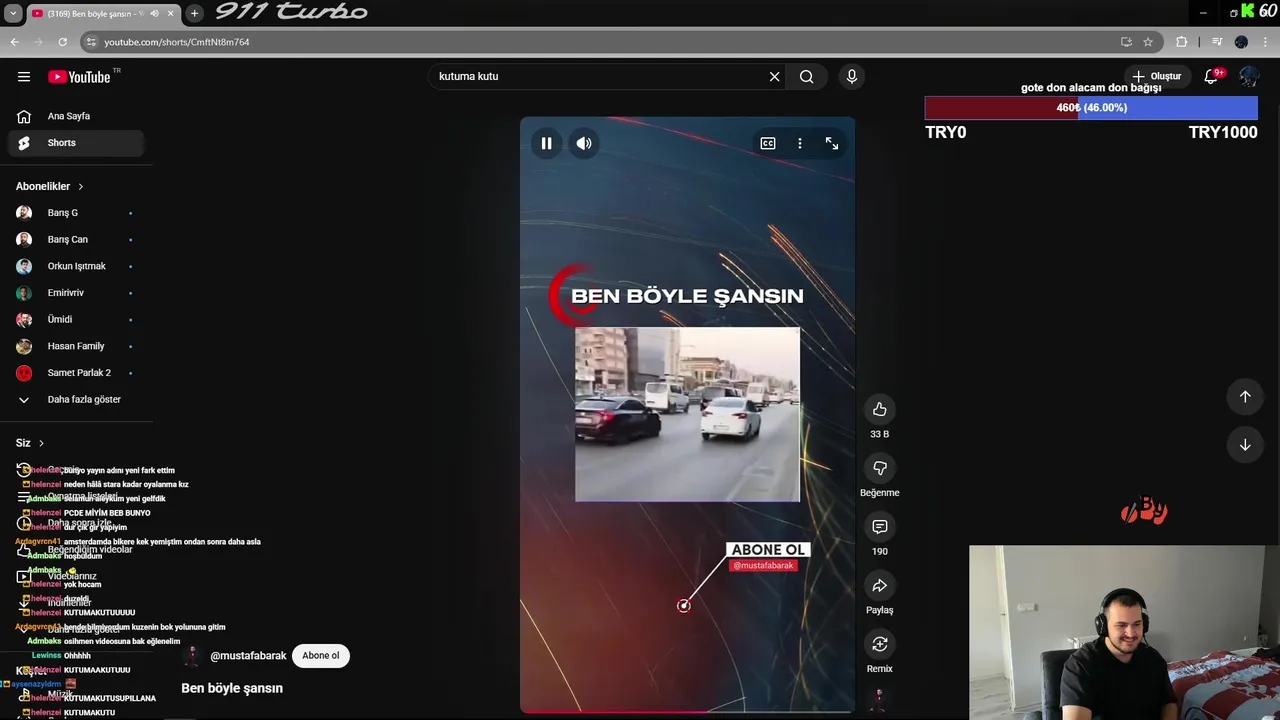1280x720 pixels.
Task: Dislike the Short (Beğenme)
Action: tap(879, 468)
